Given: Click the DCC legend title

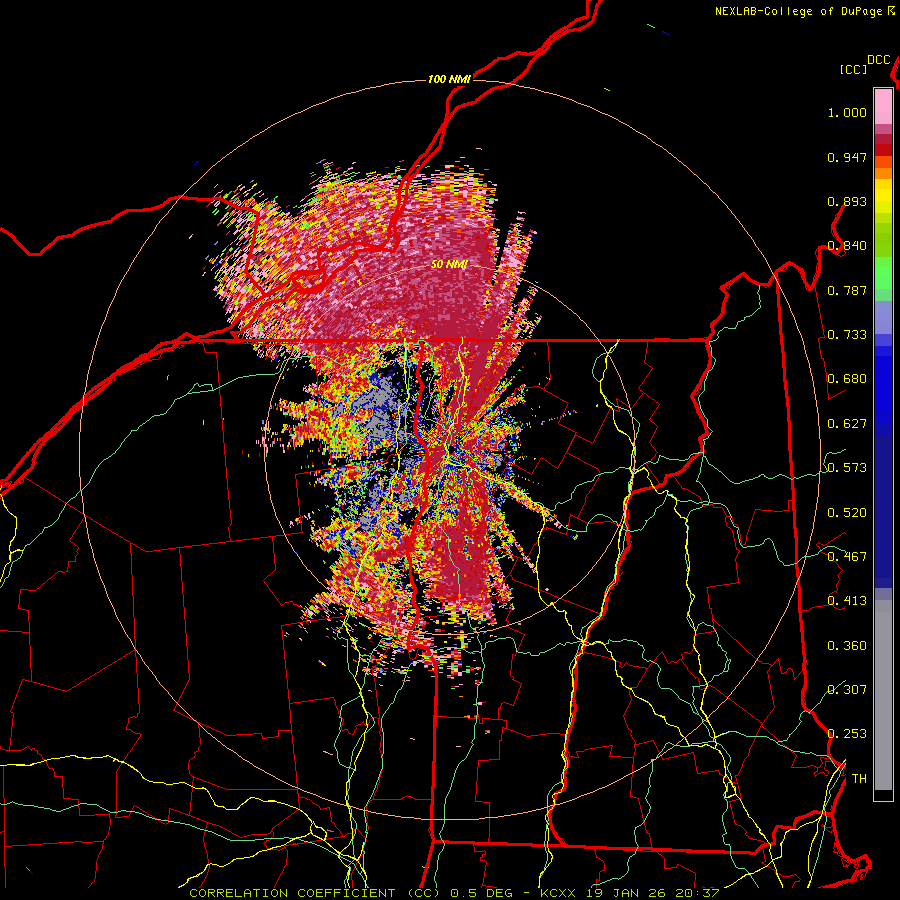Looking at the screenshot, I should point(879,60).
